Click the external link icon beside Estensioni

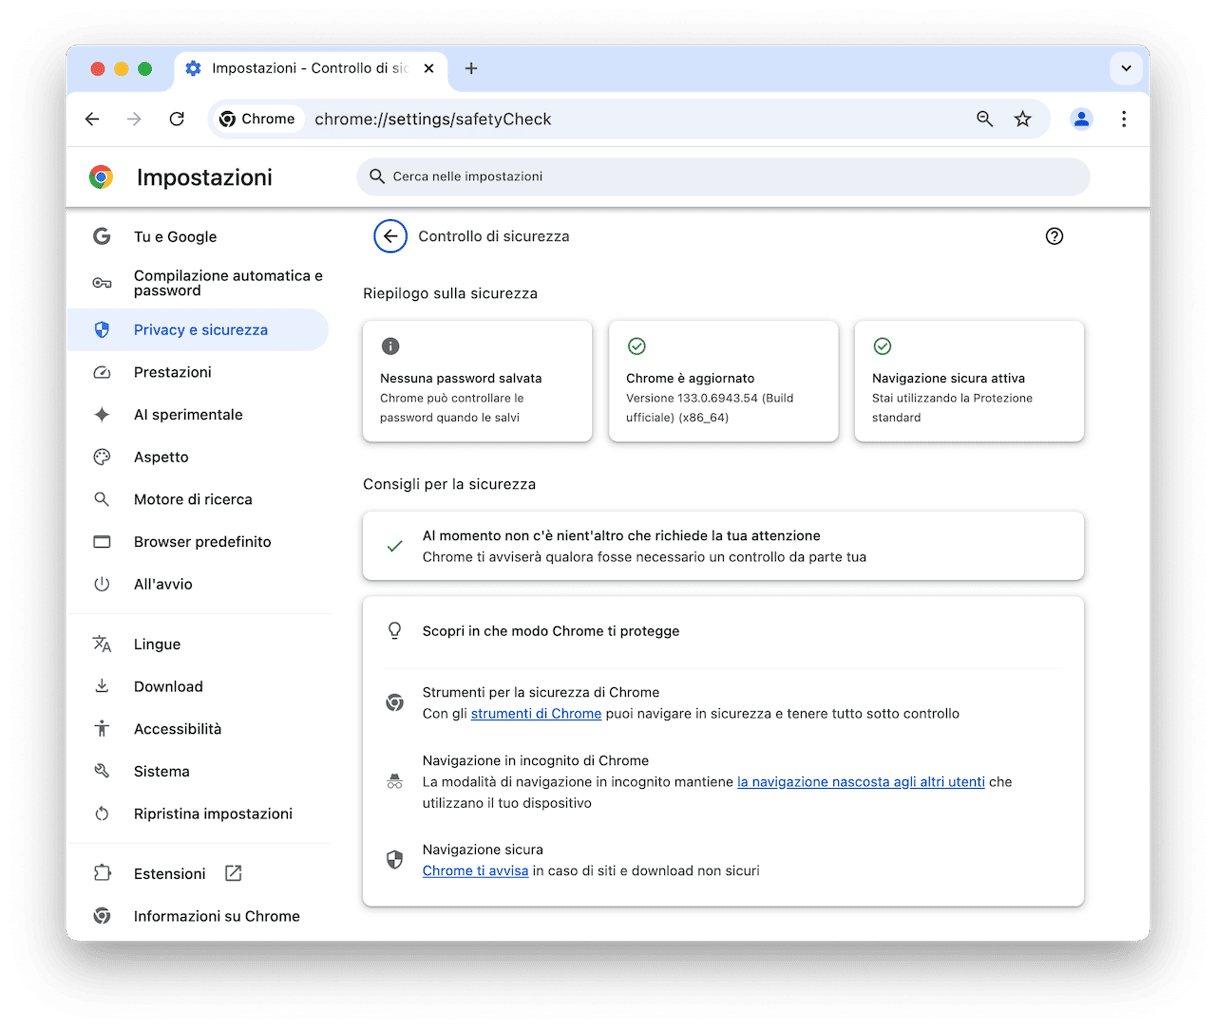tap(233, 873)
